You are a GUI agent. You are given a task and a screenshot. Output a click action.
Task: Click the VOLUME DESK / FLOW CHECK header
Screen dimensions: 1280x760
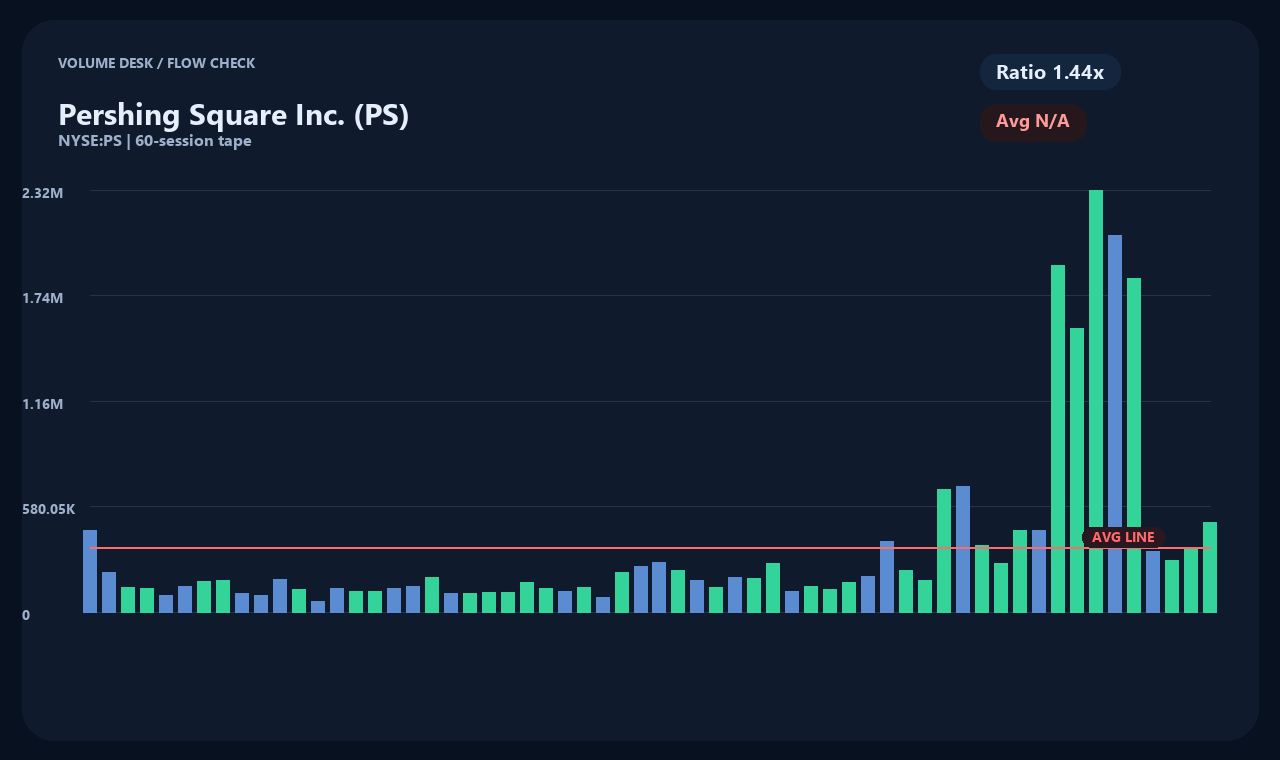pyautogui.click(x=157, y=63)
